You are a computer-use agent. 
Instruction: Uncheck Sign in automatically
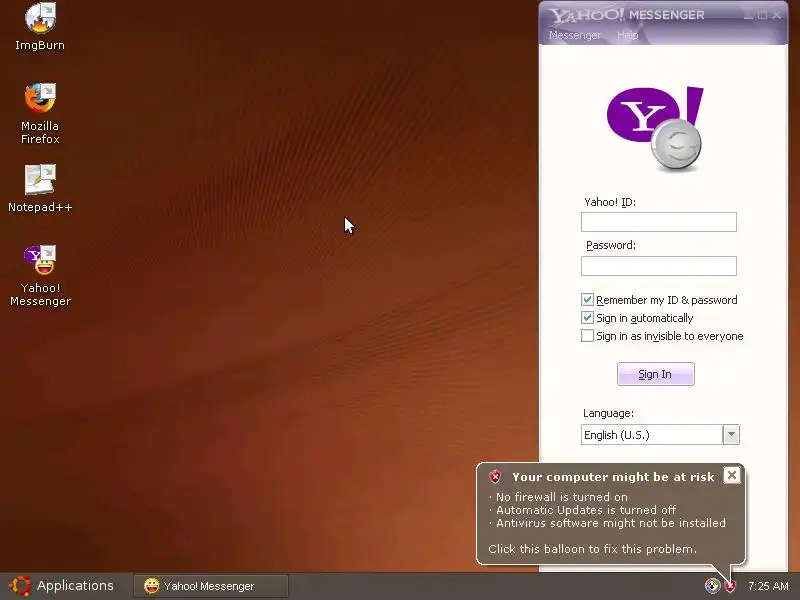pos(587,318)
